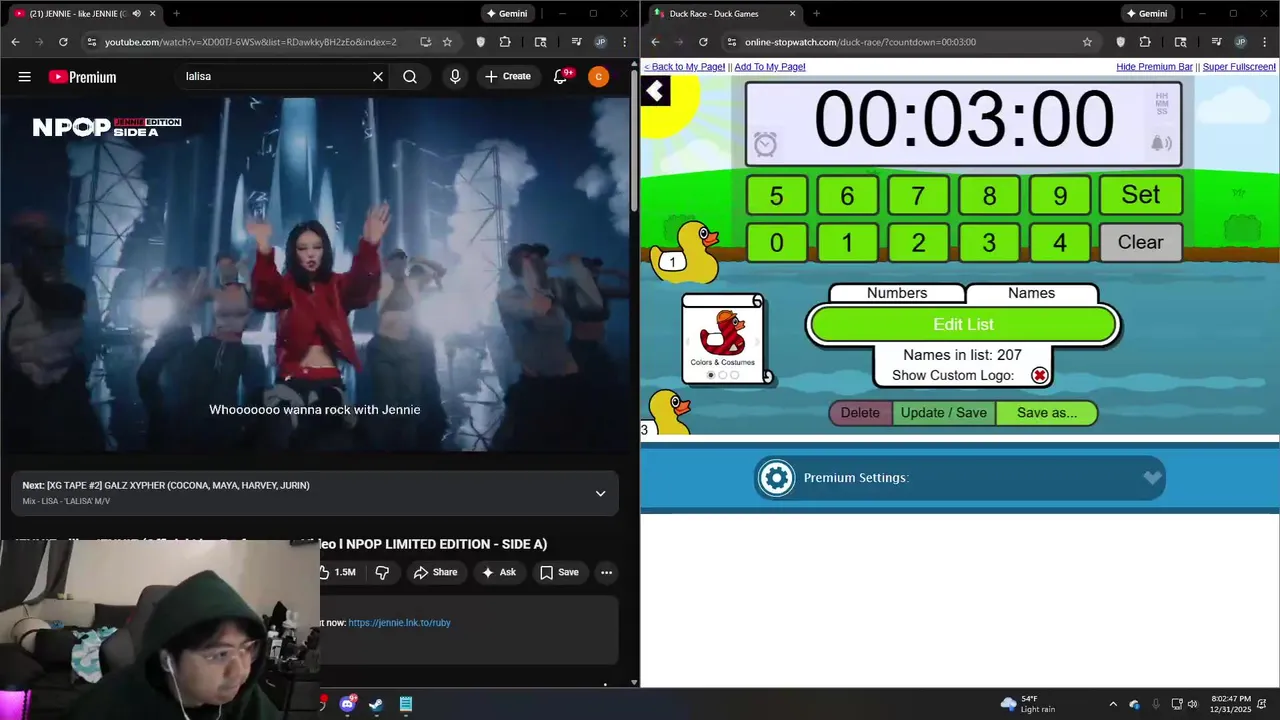Viewport: 1280px width, 720px height.
Task: Click the Duck Race address bar URL
Action: (x=860, y=42)
